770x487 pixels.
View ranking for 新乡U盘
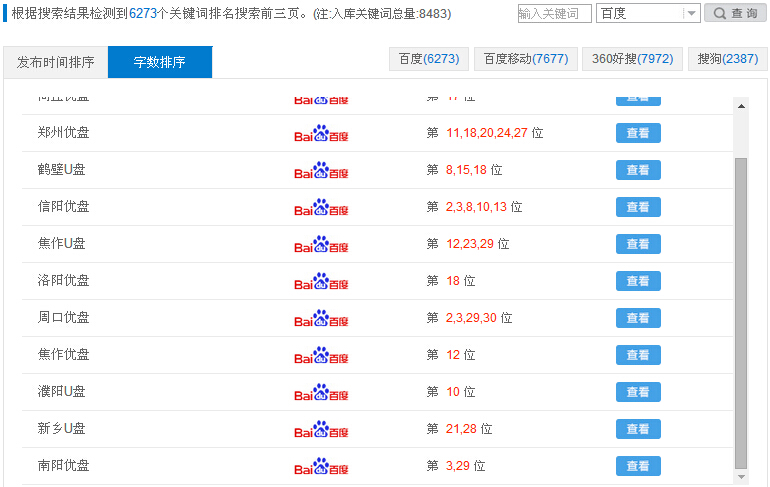[x=638, y=429]
